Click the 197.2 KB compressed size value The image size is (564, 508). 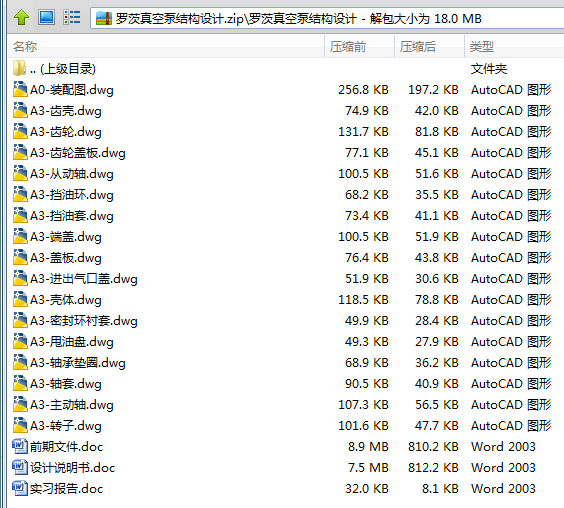tap(433, 90)
